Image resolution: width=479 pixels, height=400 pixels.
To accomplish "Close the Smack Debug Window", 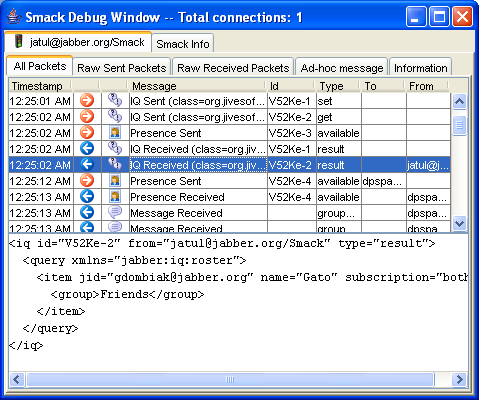I will coord(462,17).
